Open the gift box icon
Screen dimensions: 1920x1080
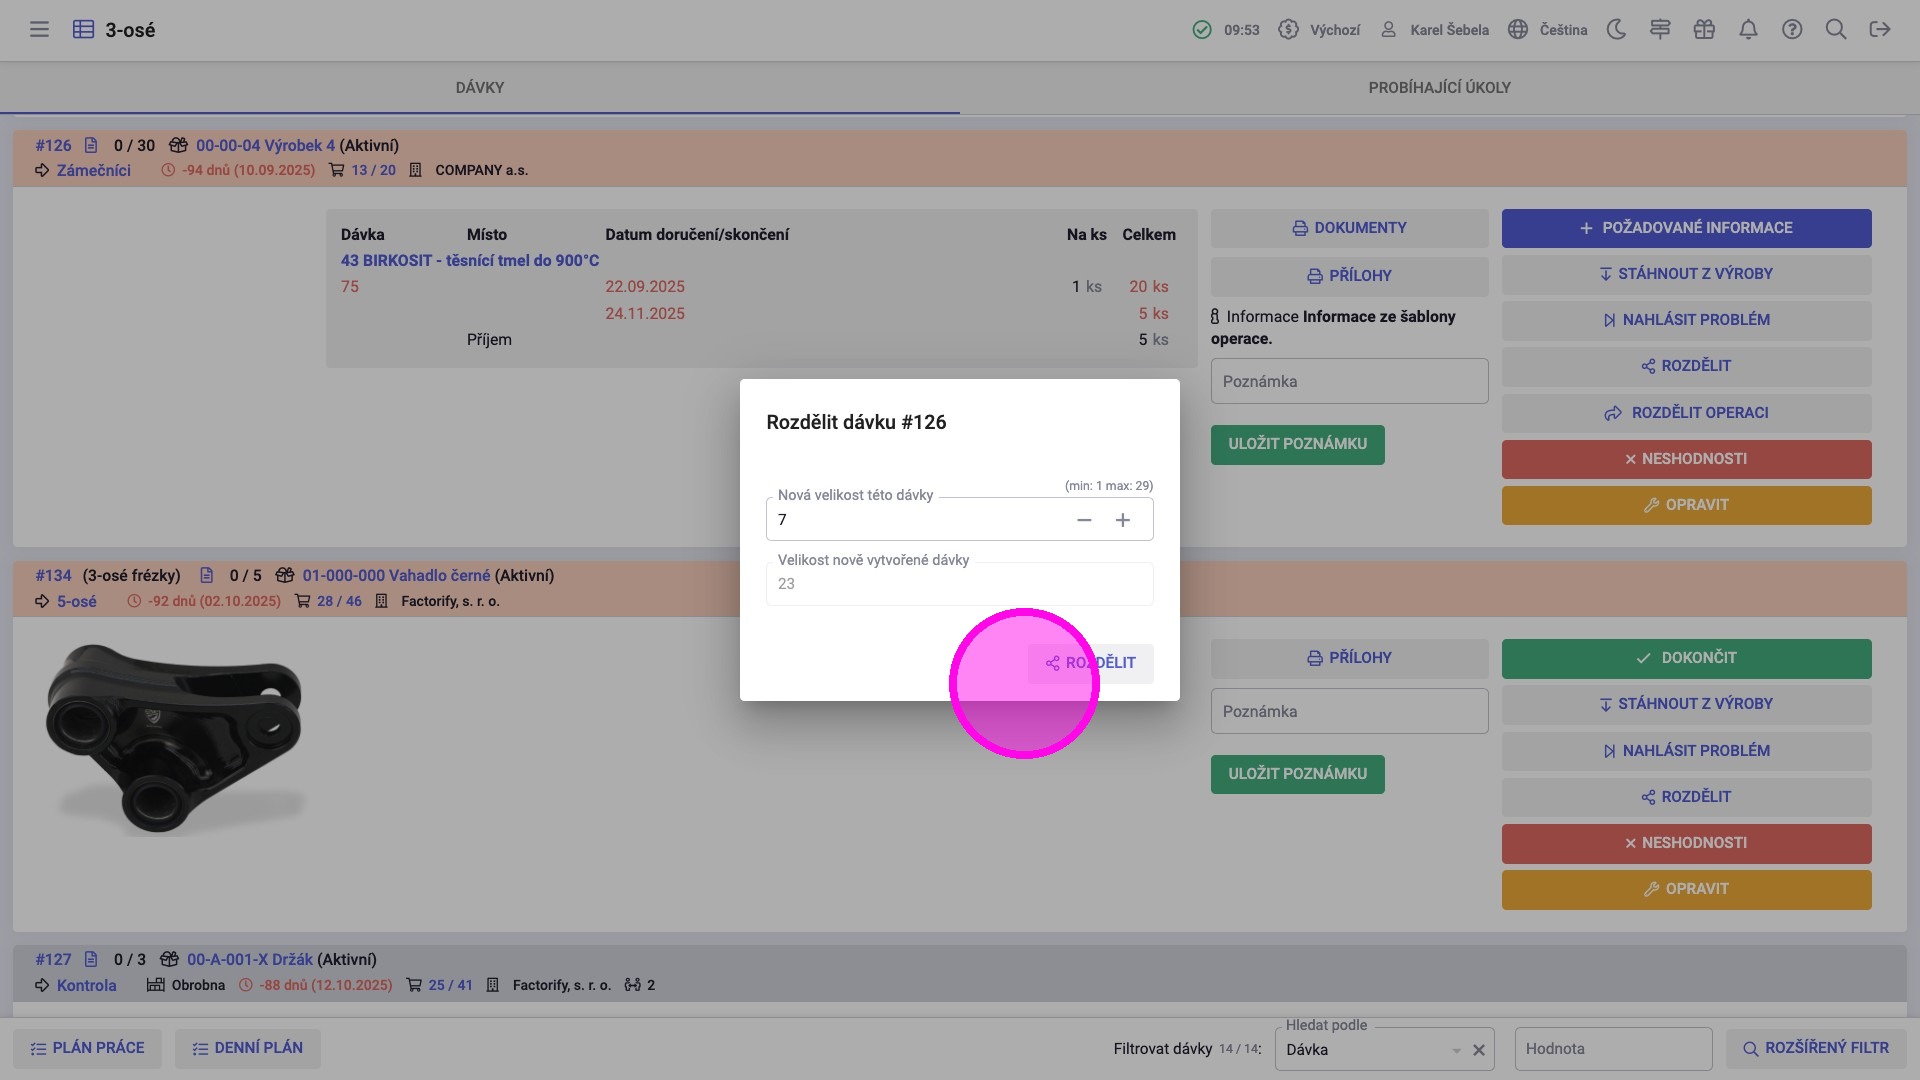(x=1704, y=30)
